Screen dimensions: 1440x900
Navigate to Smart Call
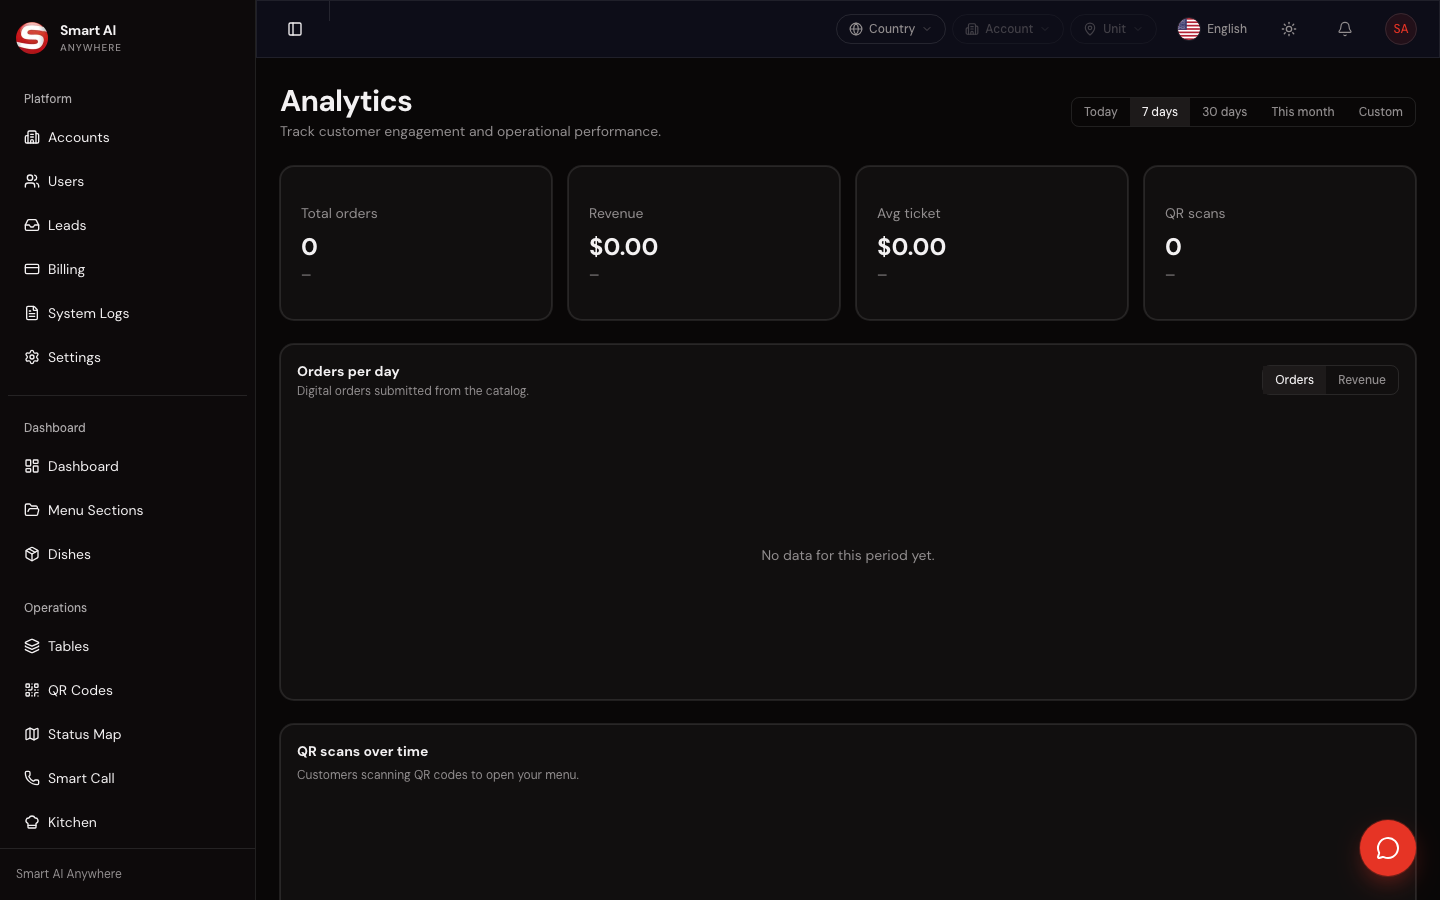(x=127, y=778)
